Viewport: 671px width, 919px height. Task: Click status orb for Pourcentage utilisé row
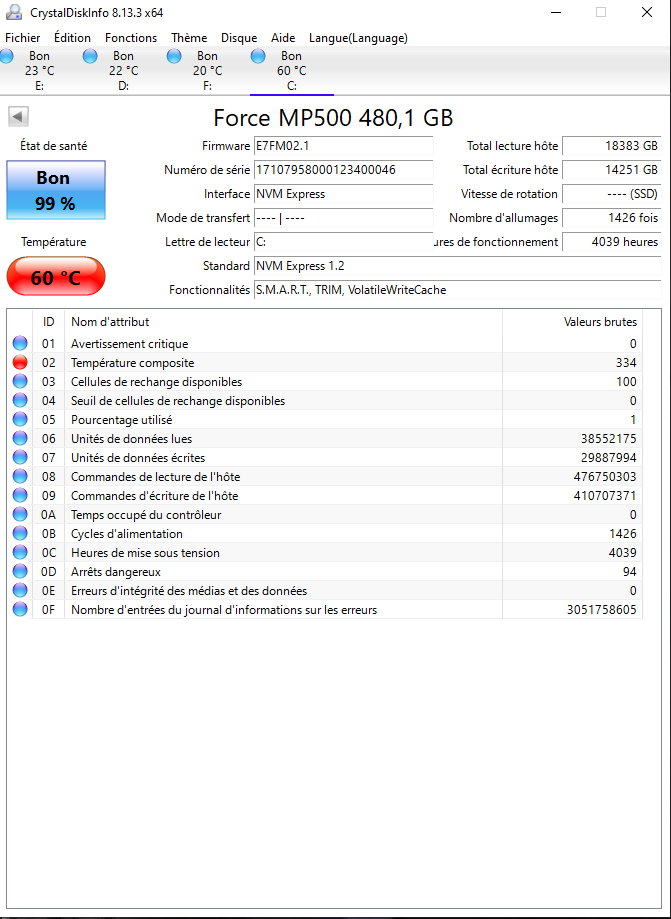20,420
